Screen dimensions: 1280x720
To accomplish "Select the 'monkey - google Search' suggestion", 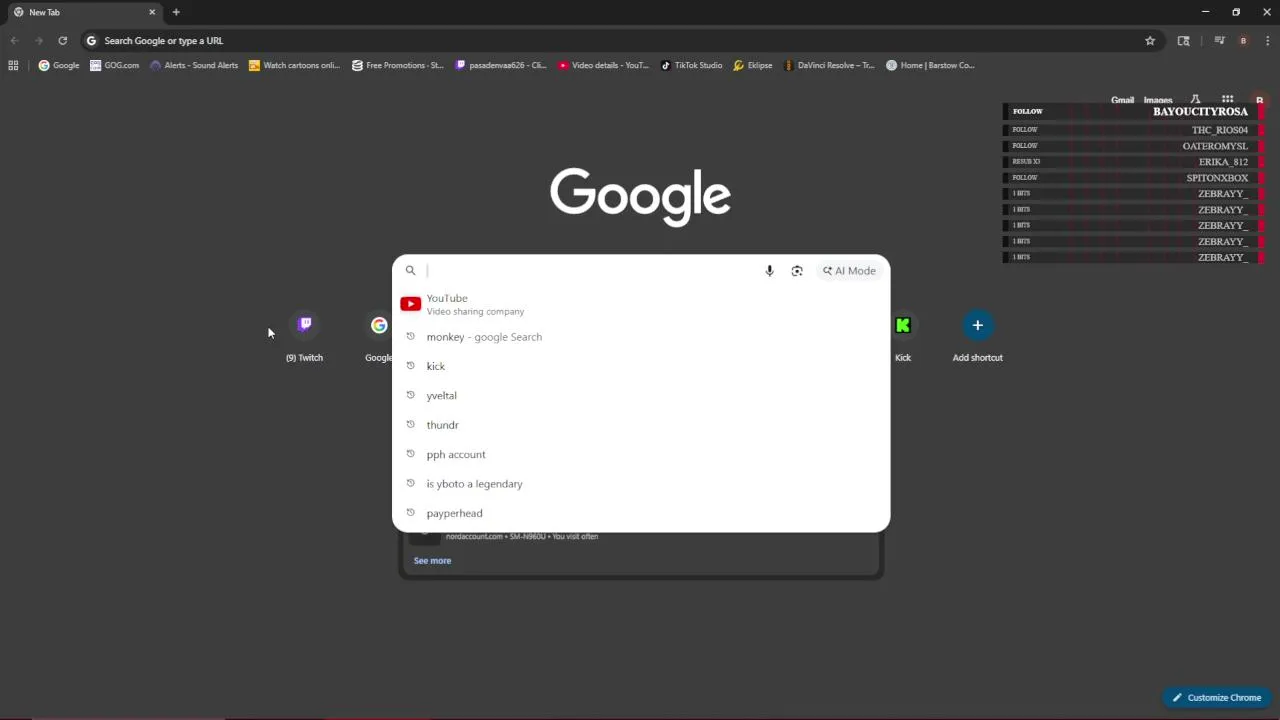I will [x=640, y=337].
